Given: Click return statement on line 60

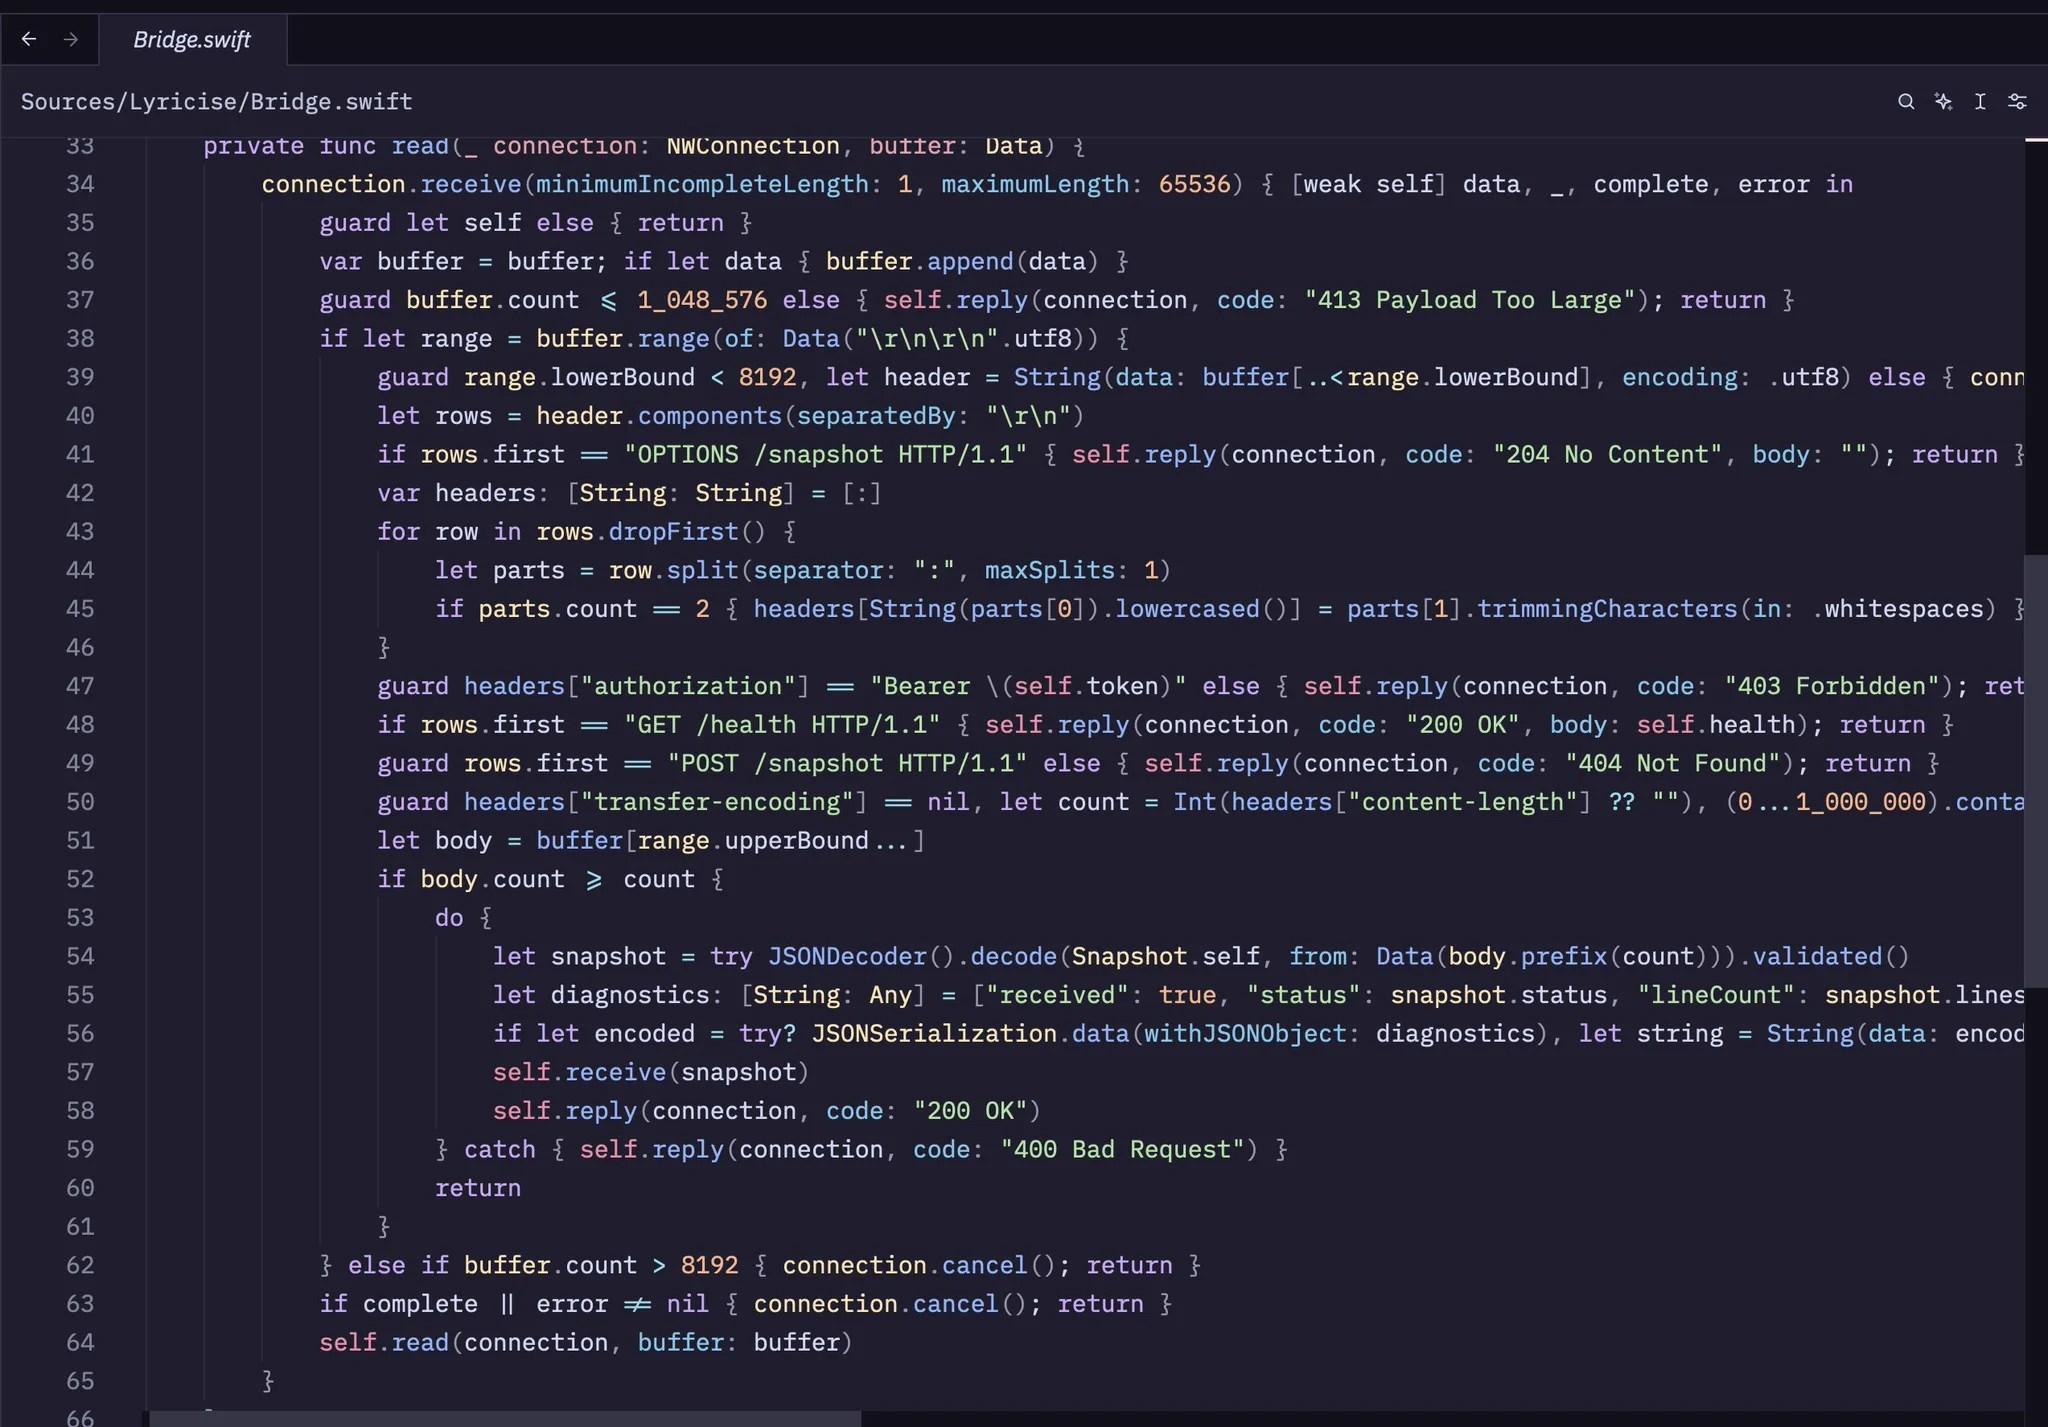Looking at the screenshot, I should [478, 1188].
